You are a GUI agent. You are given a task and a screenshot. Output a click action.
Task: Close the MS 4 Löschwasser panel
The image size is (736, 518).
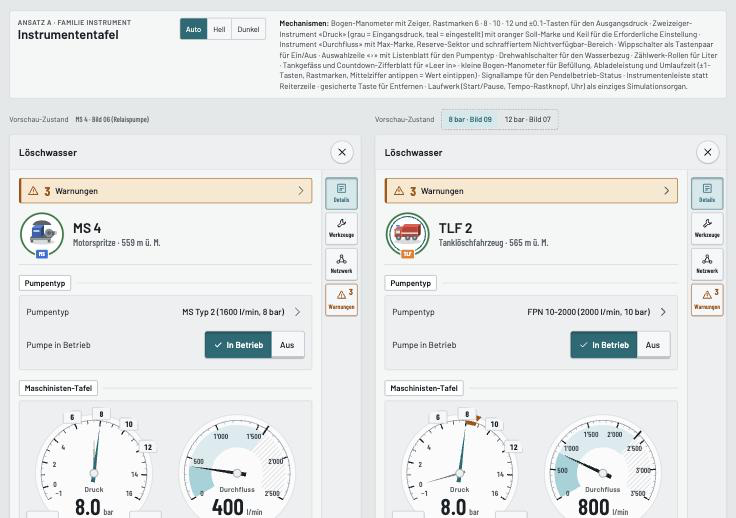(342, 152)
